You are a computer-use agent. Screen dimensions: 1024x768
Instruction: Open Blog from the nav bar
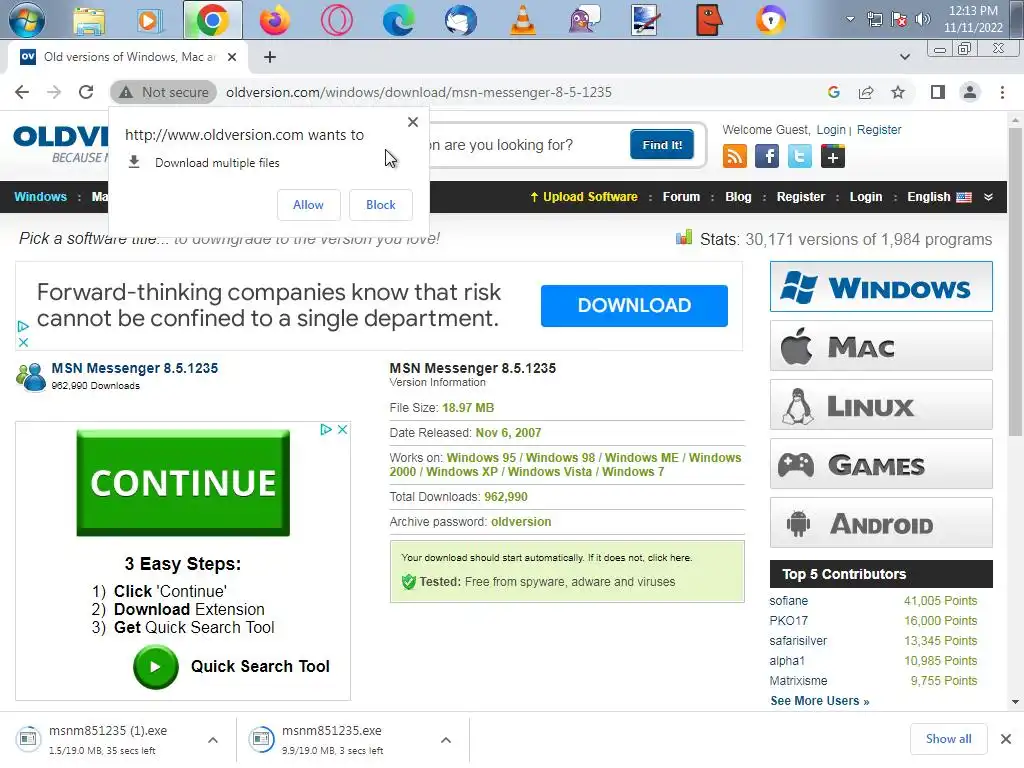(x=738, y=197)
